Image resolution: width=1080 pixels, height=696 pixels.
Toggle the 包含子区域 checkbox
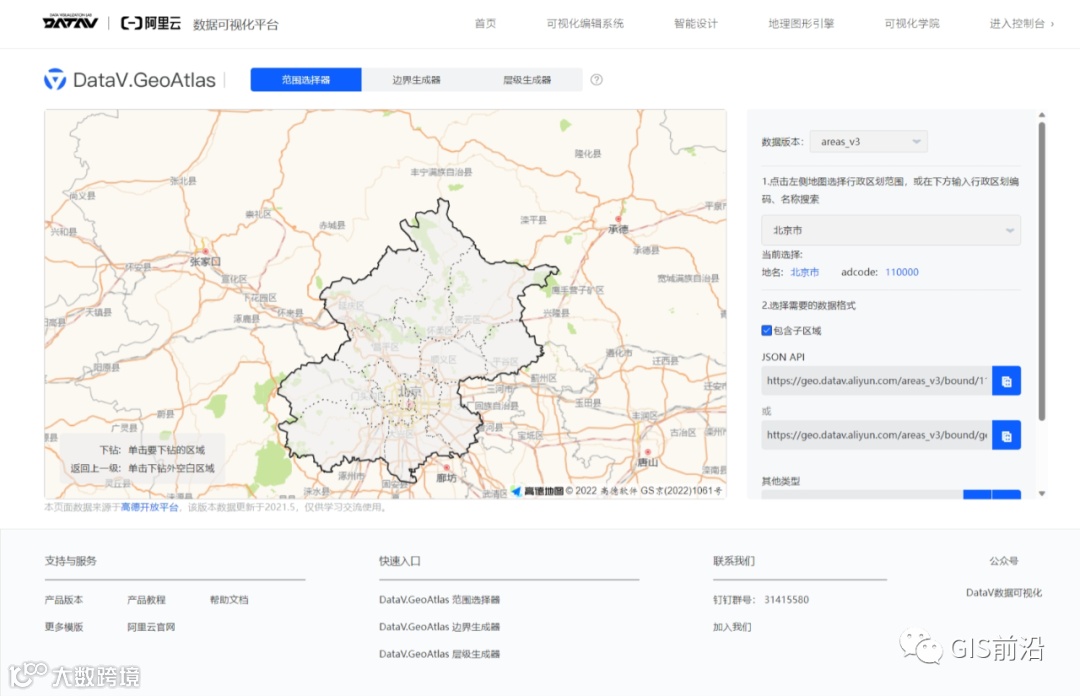[767, 331]
